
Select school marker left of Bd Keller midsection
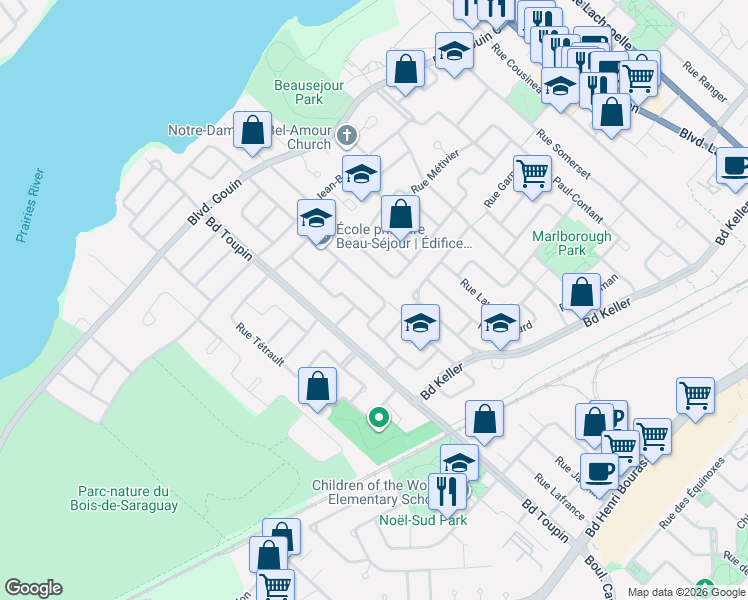click(x=420, y=326)
